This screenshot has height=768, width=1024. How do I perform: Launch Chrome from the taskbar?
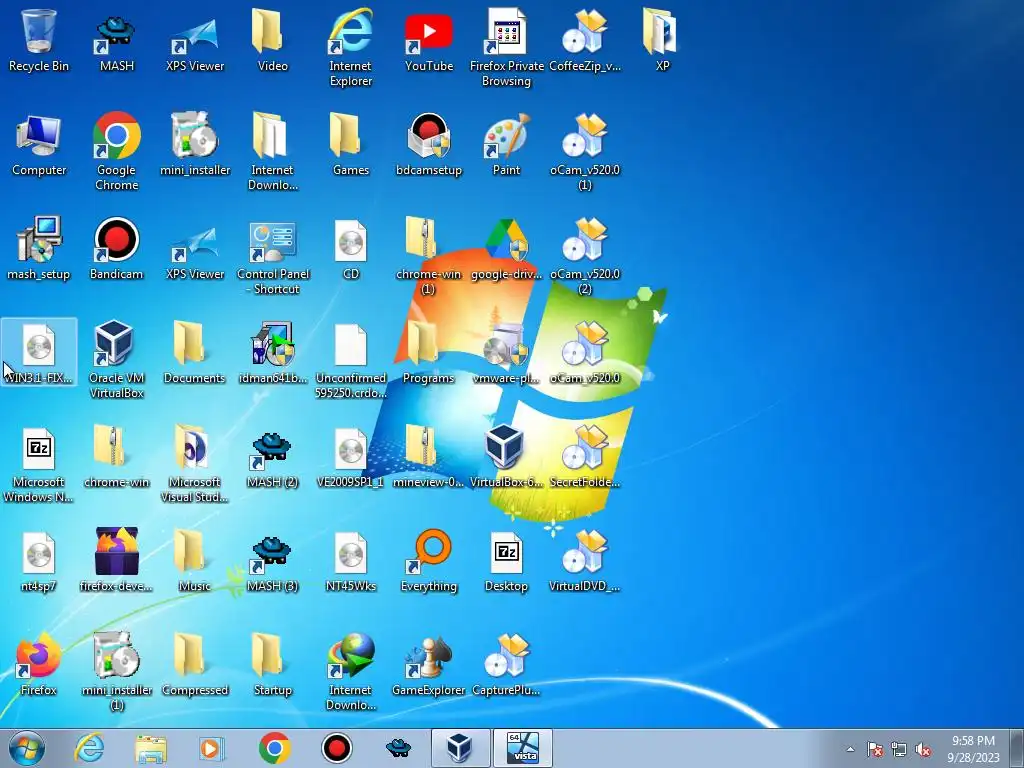275,748
